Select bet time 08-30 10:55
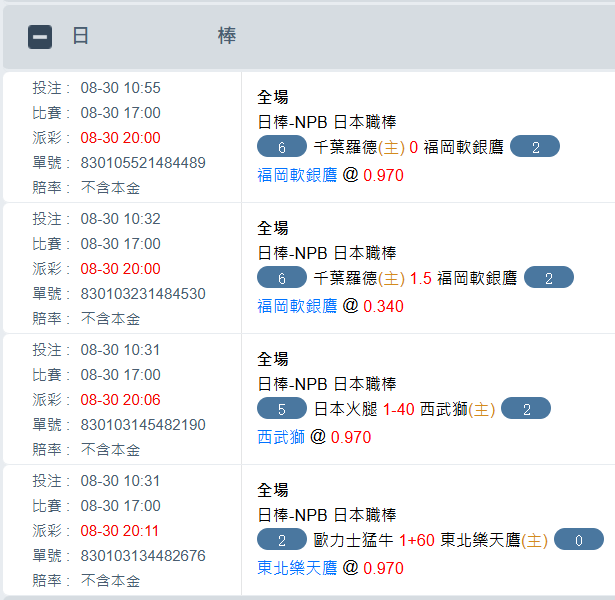615x600 pixels. [120, 88]
